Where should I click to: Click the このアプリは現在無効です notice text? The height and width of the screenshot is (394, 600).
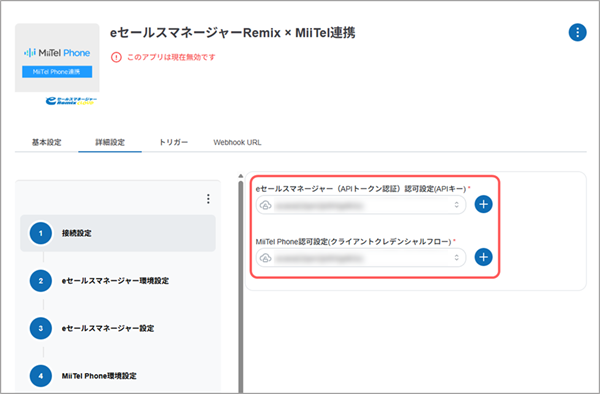coord(171,57)
